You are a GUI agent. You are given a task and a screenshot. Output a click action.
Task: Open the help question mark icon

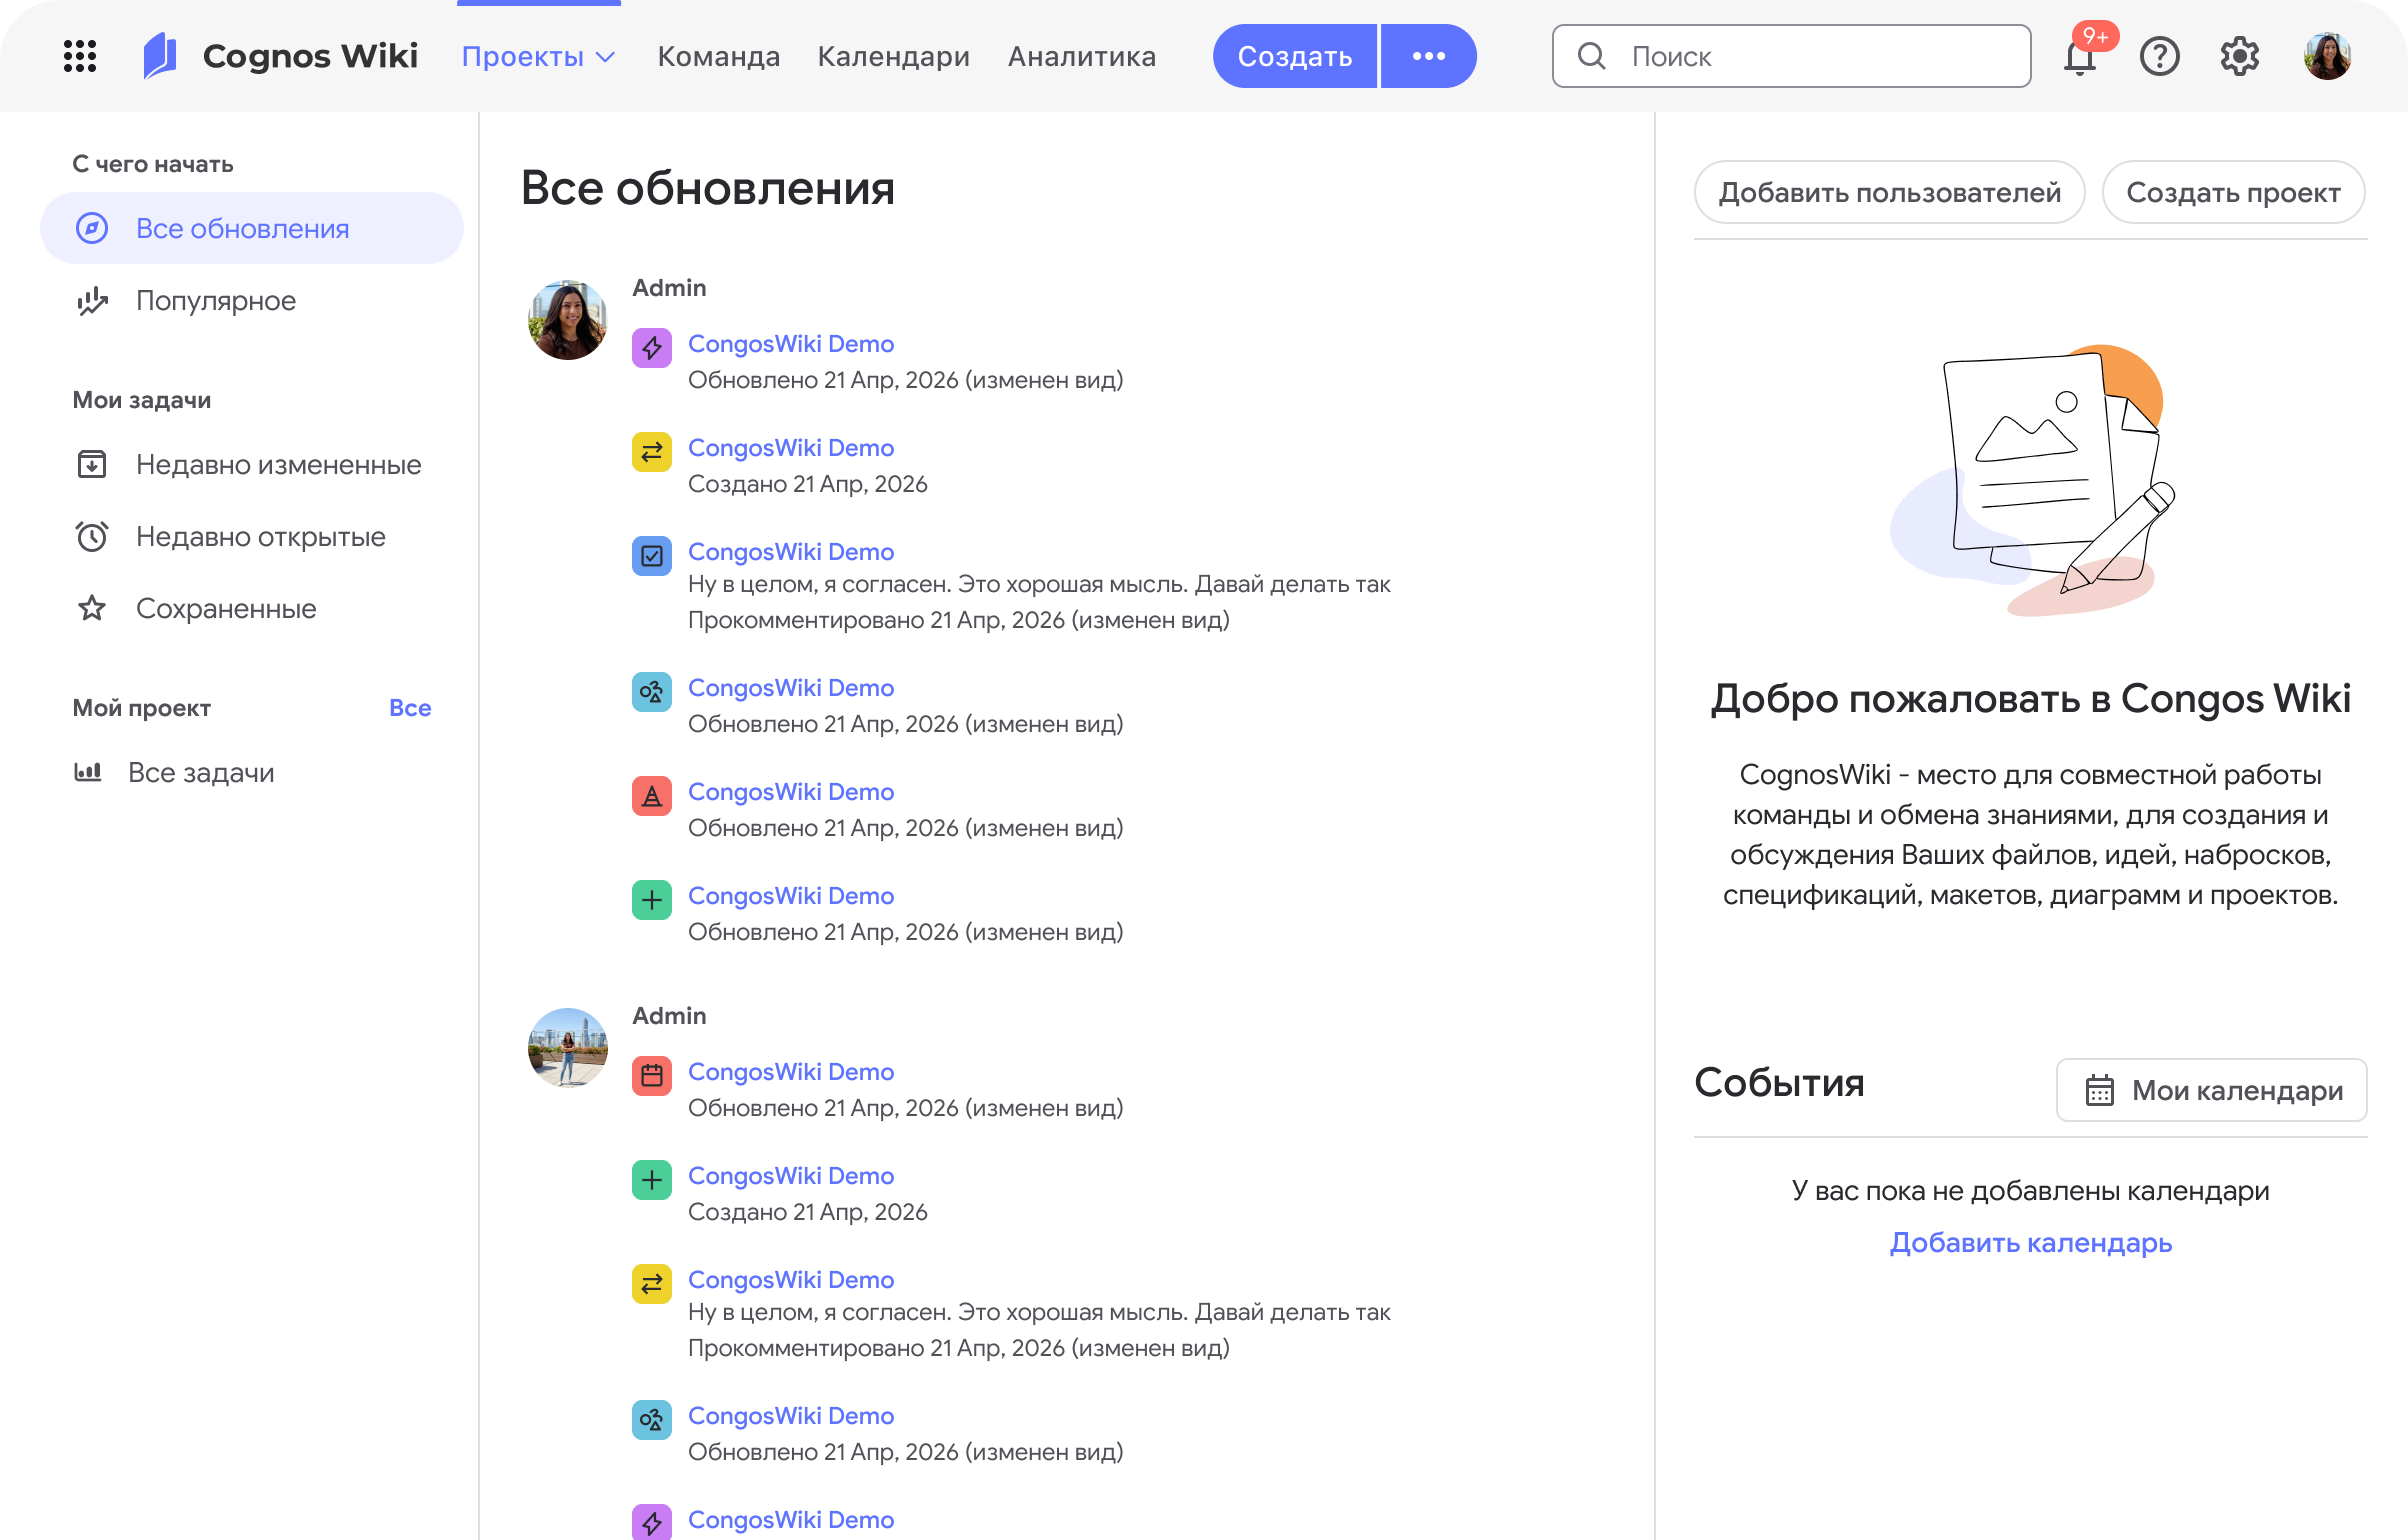click(x=2160, y=56)
